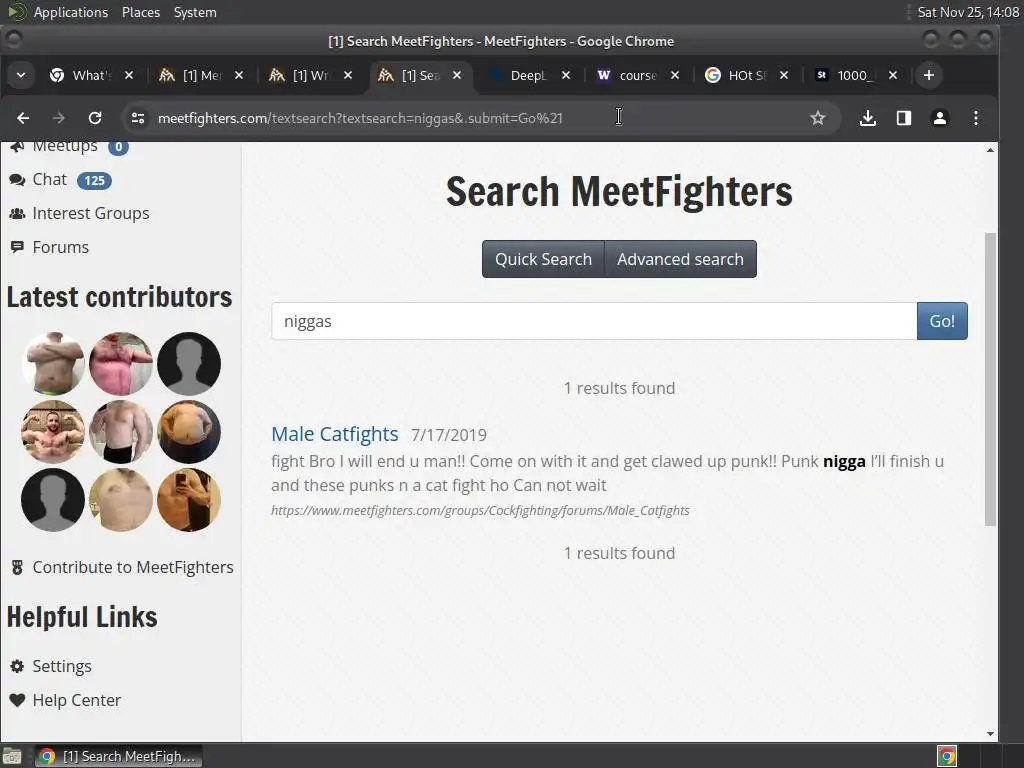Open the Applications menu in top panel
This screenshot has width=1024, height=768.
point(71,12)
